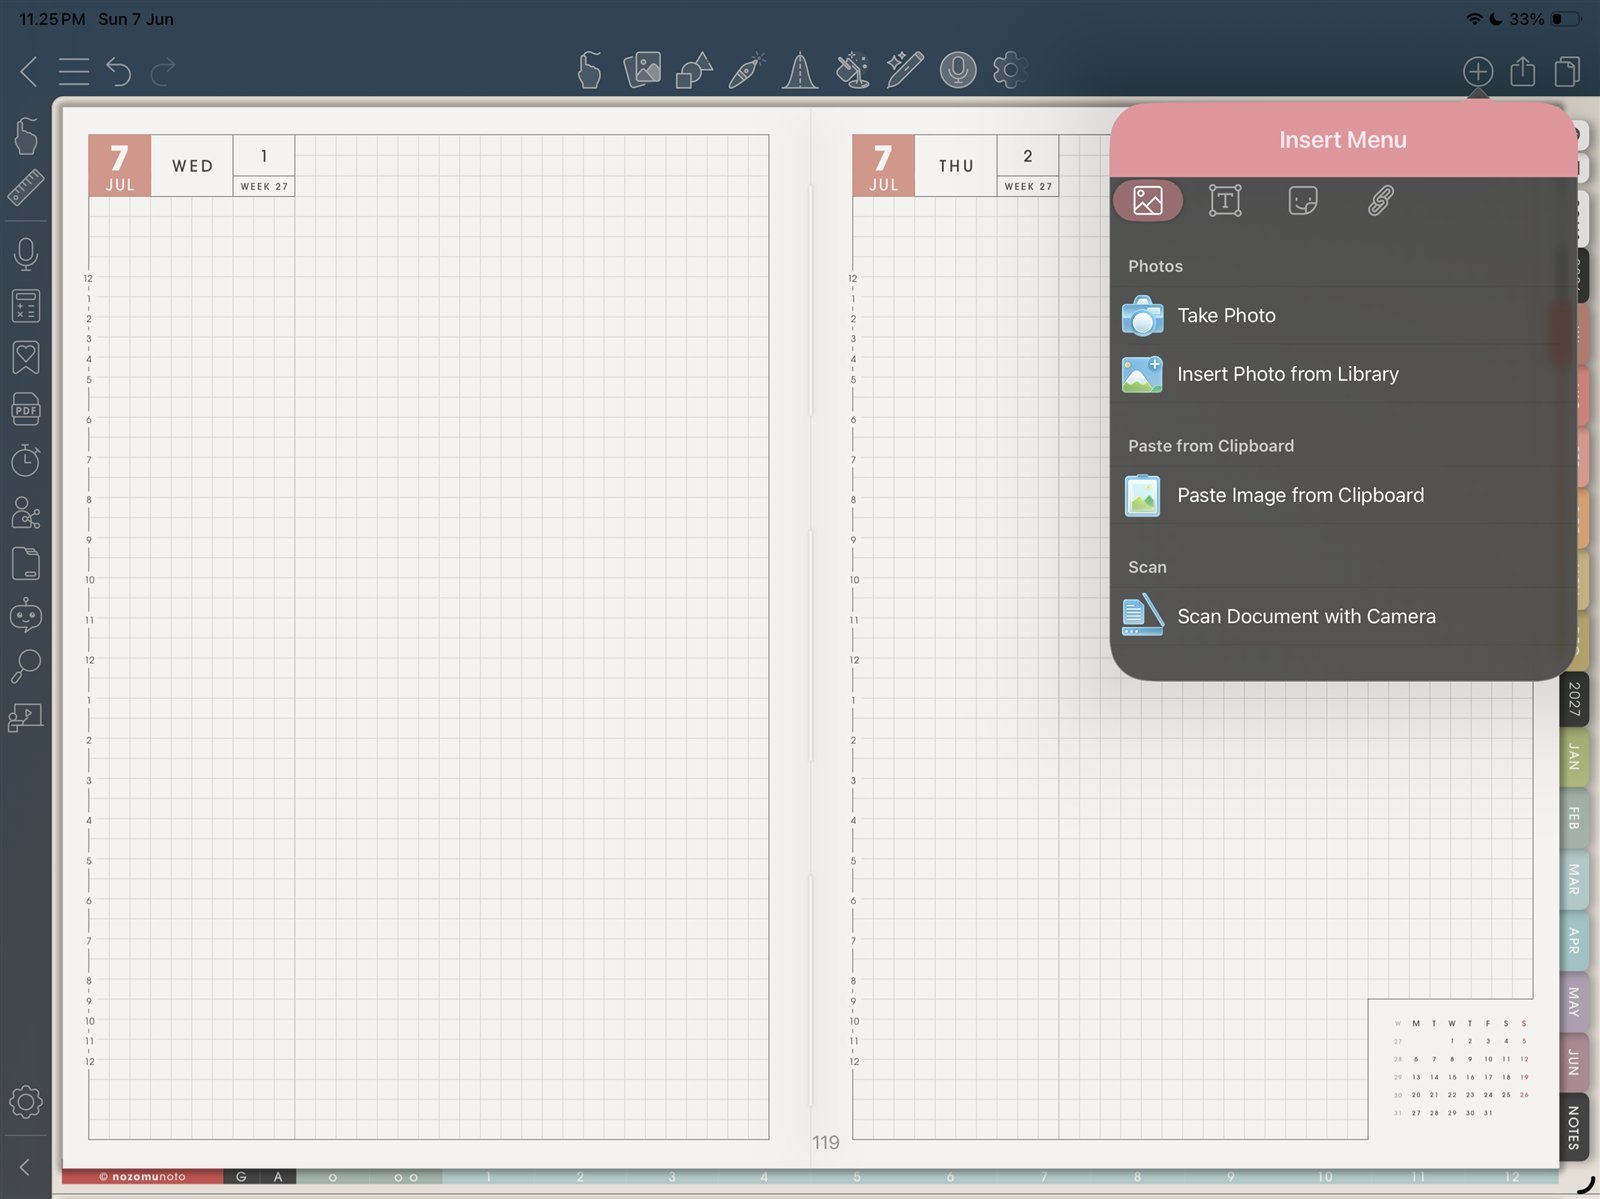Start presentation mode from sidebar
This screenshot has width=1600, height=1199.
point(26,718)
